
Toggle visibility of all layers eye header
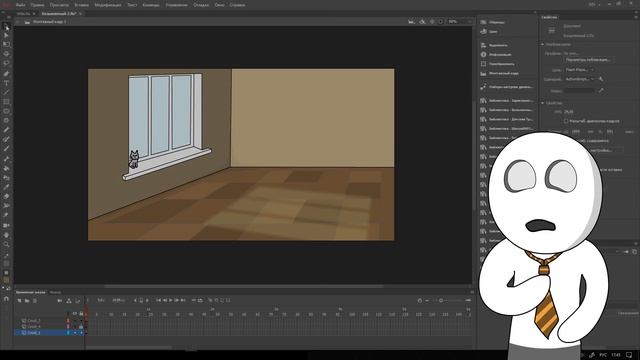[x=75, y=313]
